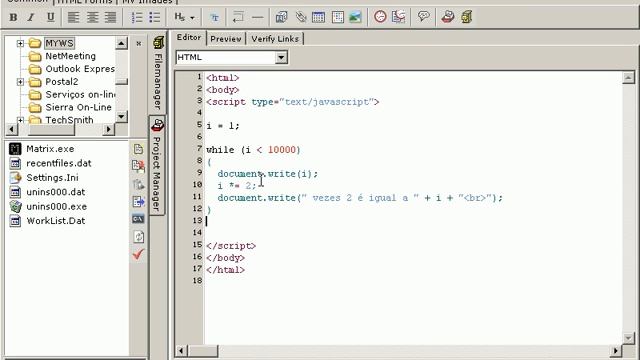The width and height of the screenshot is (640, 360).
Task: Center align text
Action: [92, 18]
